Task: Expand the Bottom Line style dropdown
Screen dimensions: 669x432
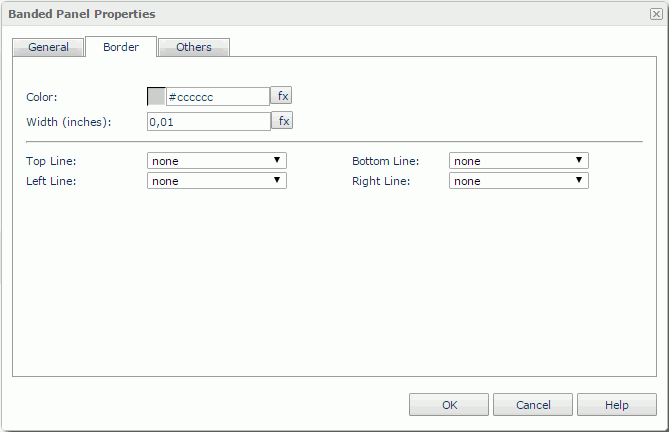Action: (519, 161)
